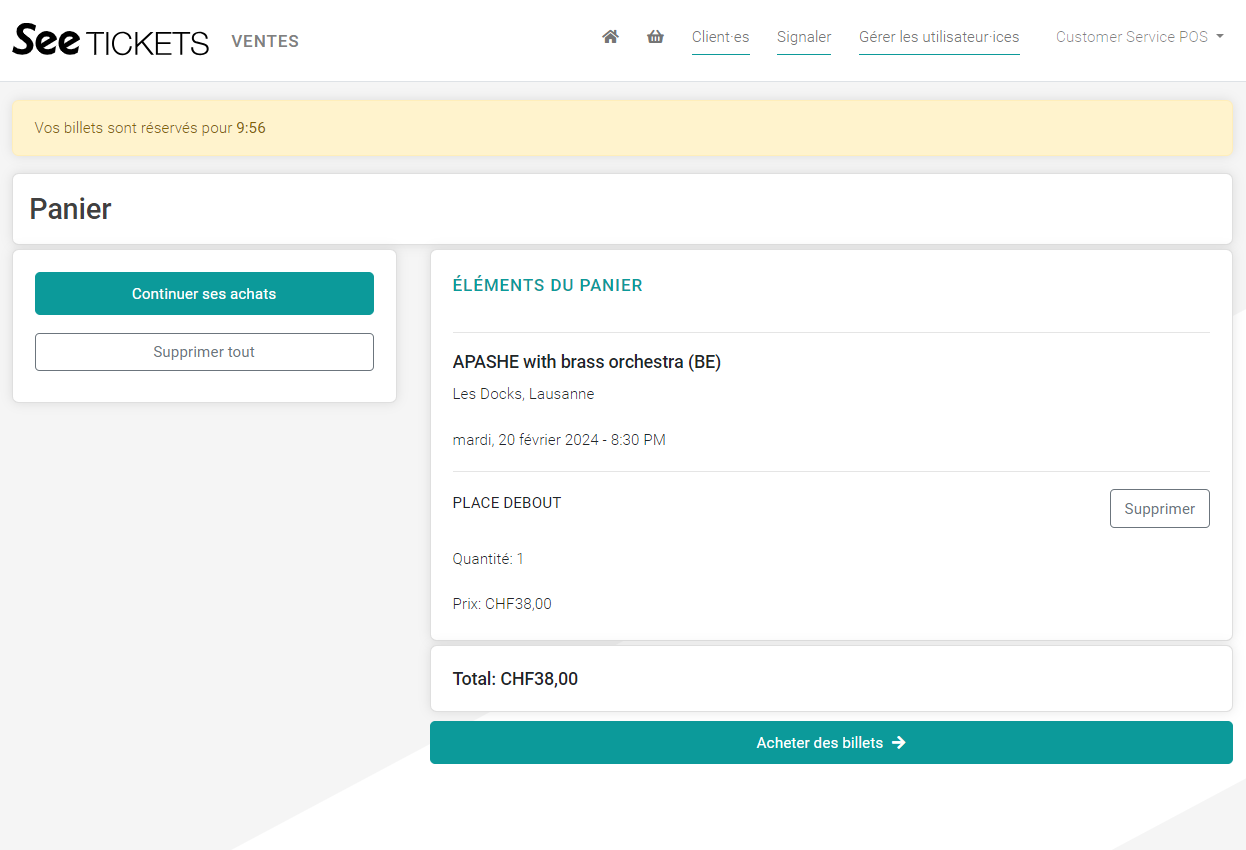The height and width of the screenshot is (850, 1246).
Task: Open the Signaler menu item
Action: [804, 37]
